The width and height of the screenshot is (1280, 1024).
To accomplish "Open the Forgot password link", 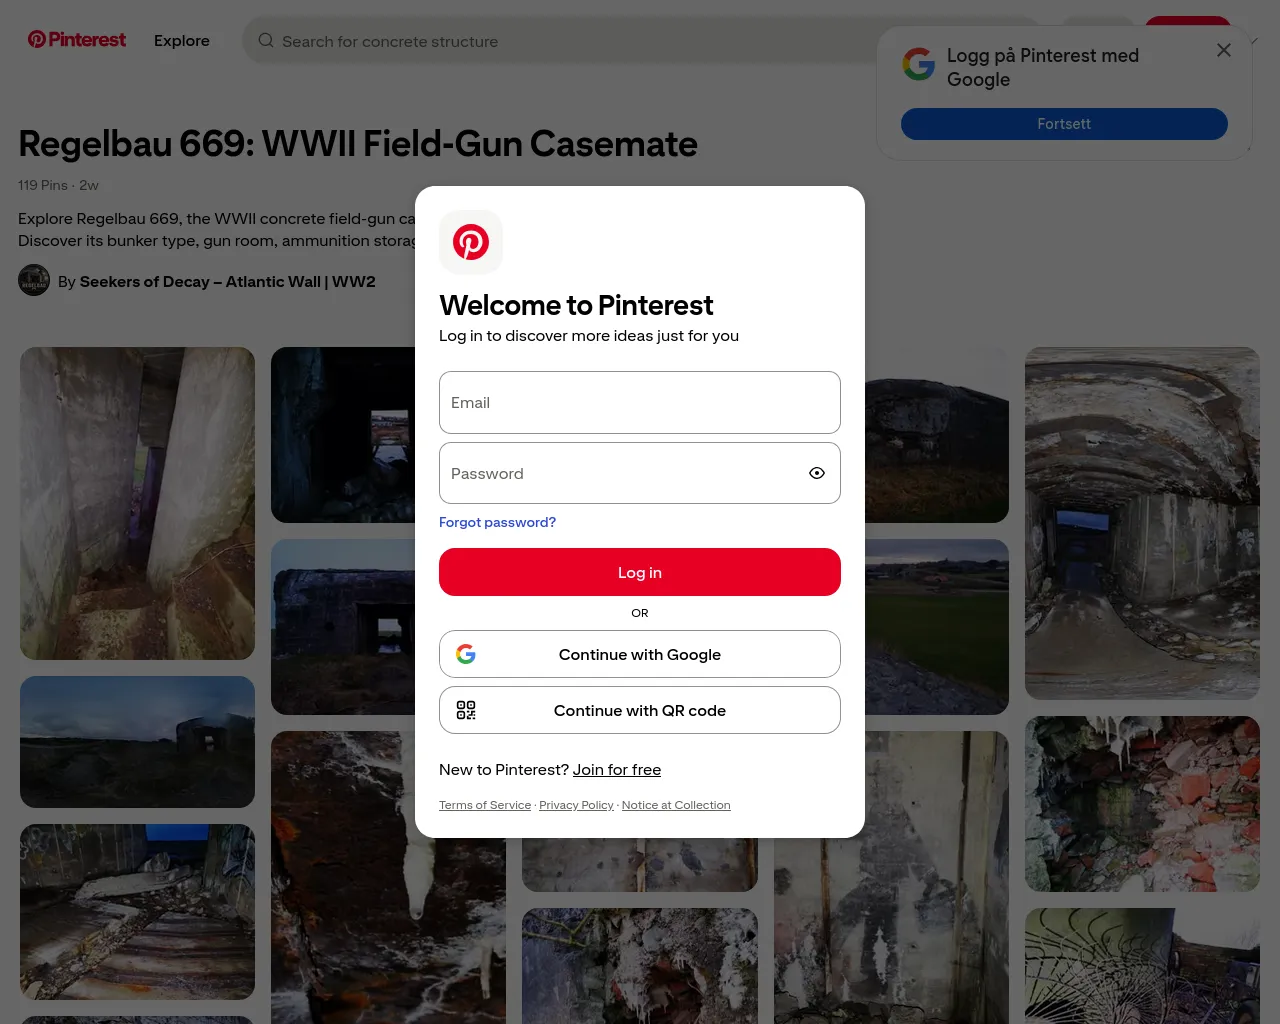I will coord(497,522).
